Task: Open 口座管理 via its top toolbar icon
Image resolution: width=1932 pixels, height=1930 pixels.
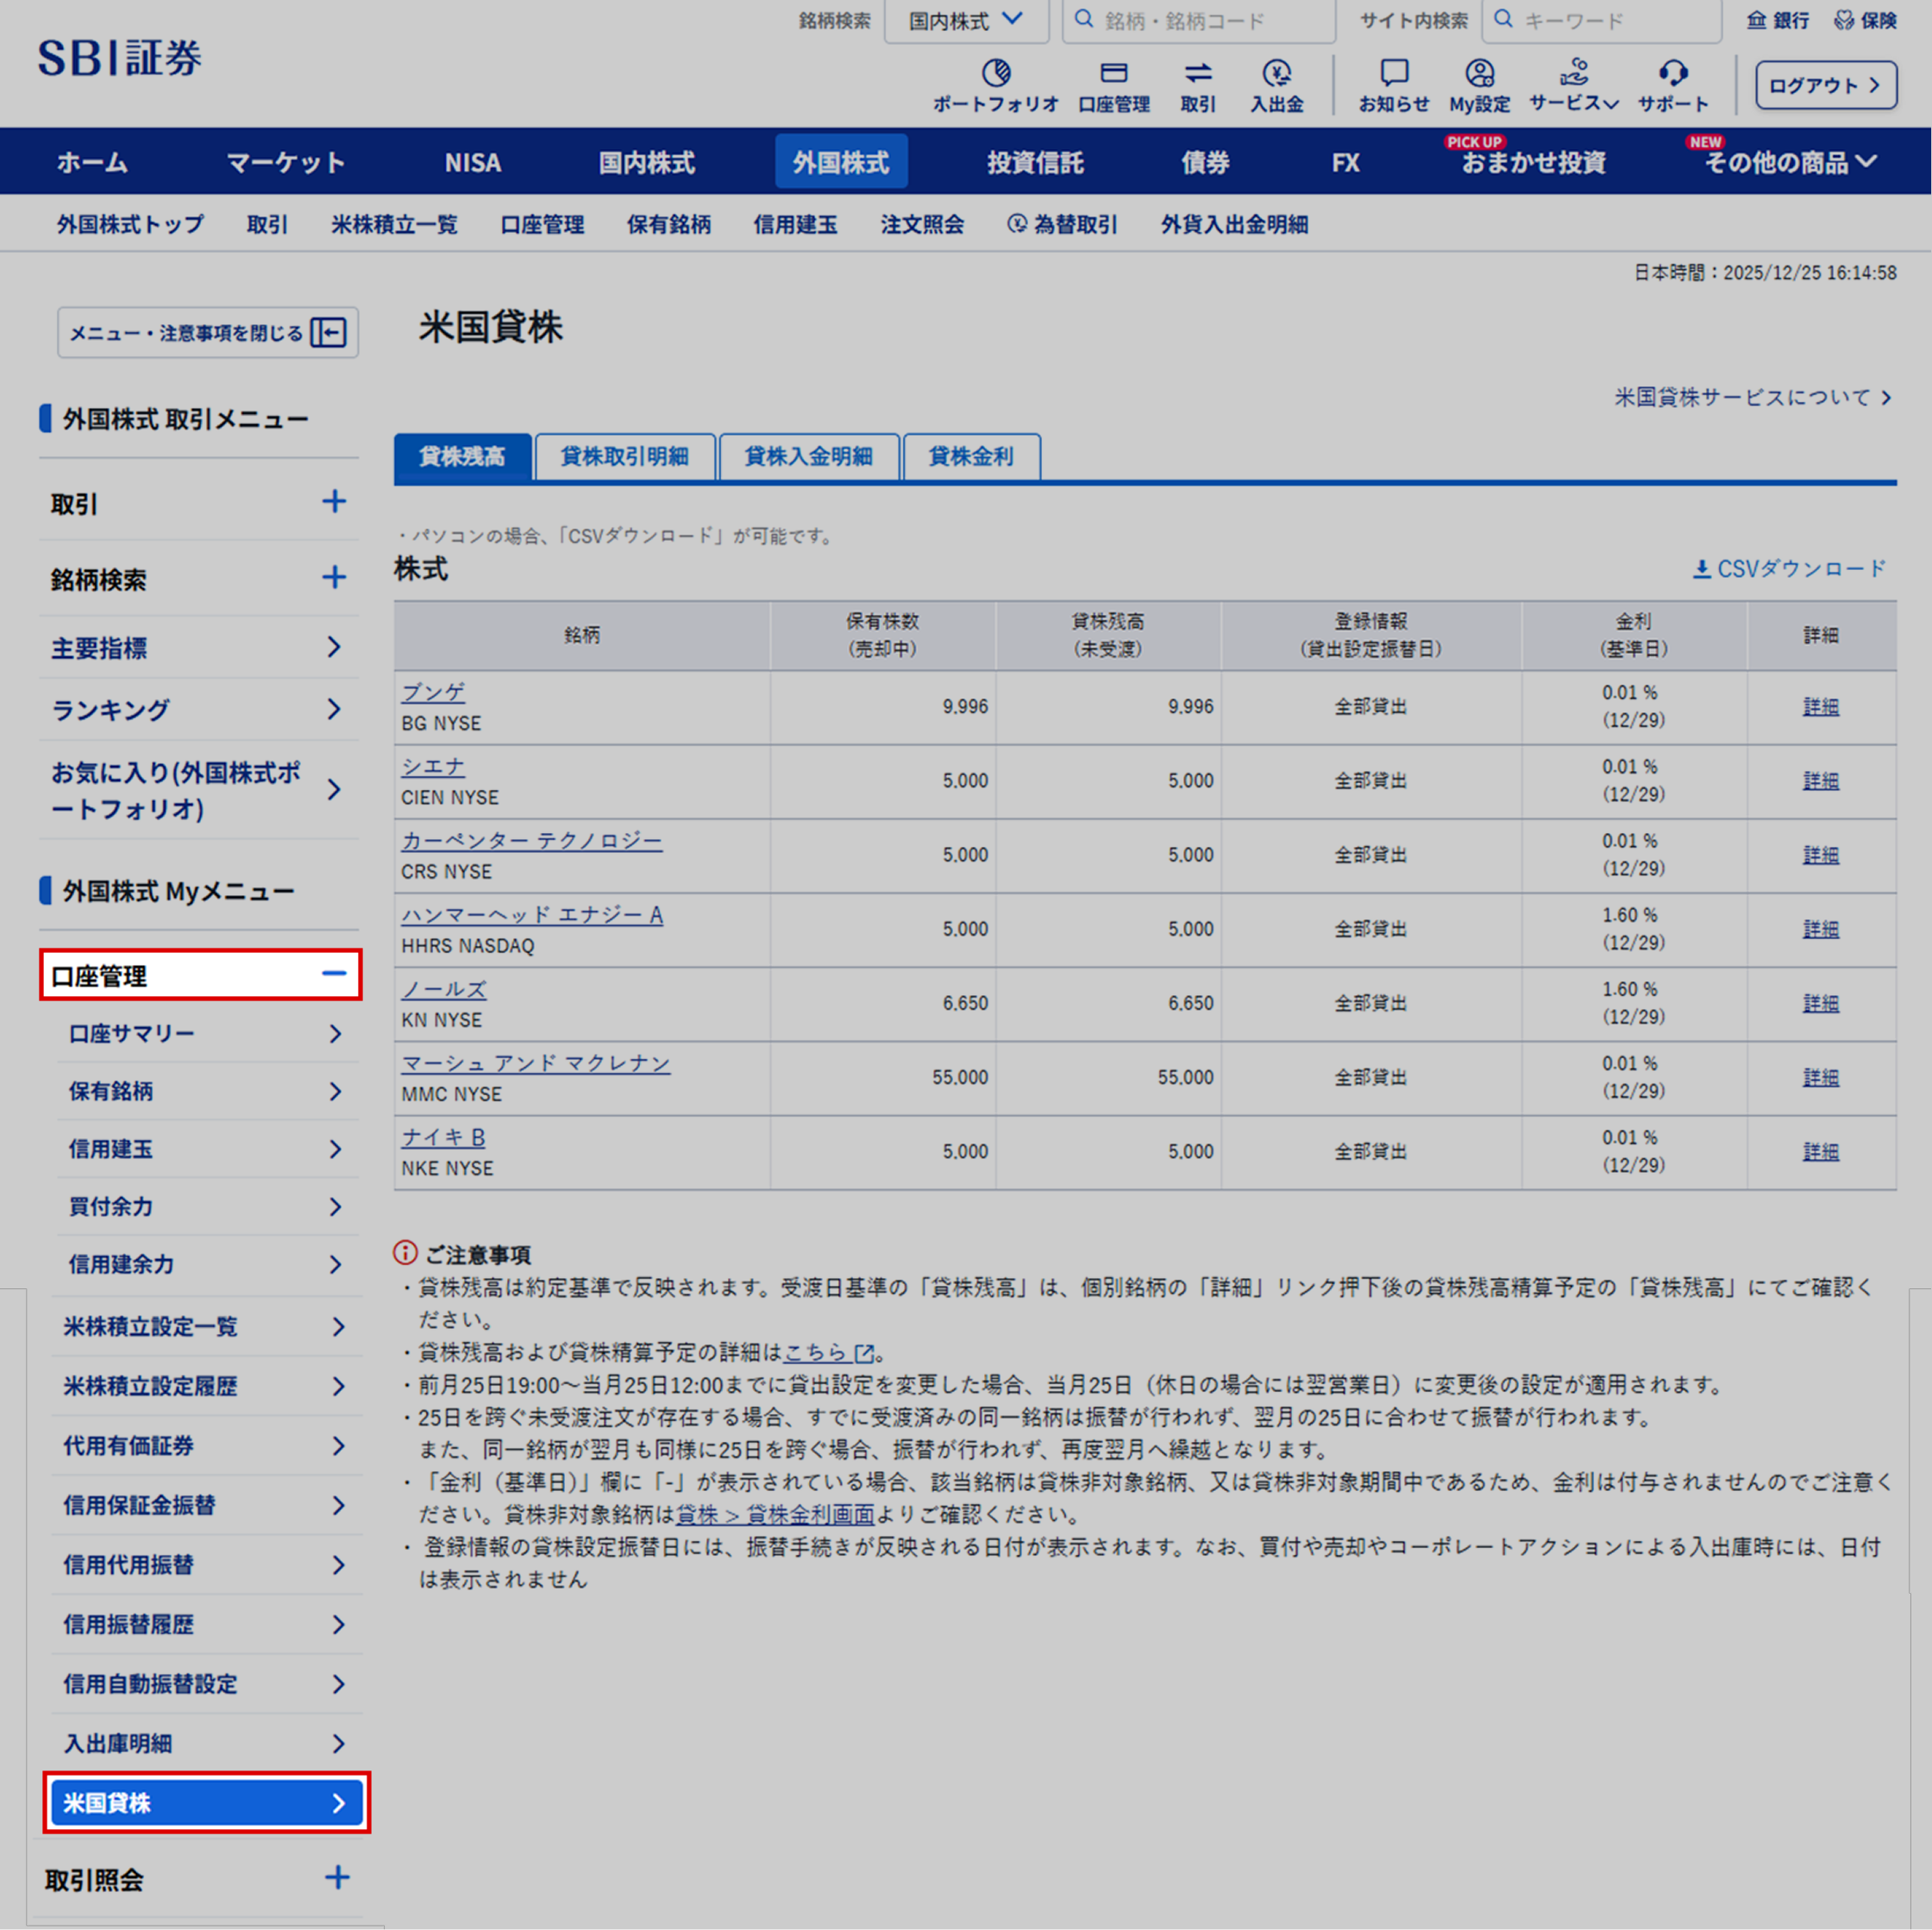Action: pos(1114,85)
